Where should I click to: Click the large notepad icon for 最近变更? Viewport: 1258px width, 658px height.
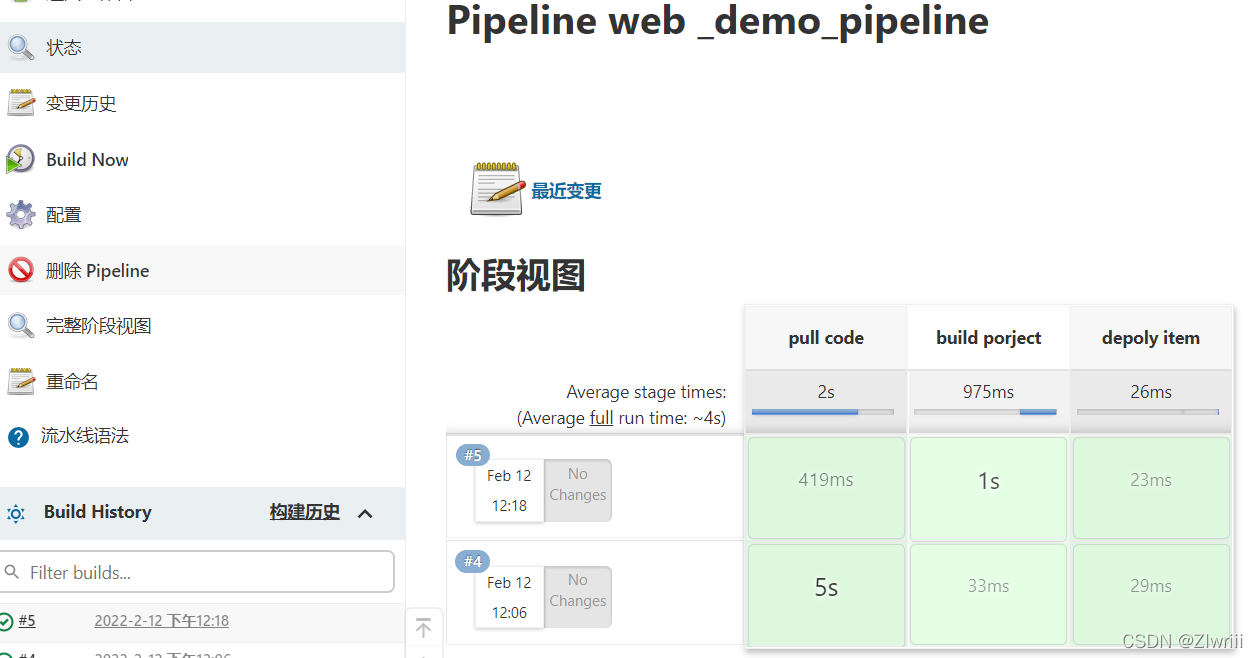point(497,189)
